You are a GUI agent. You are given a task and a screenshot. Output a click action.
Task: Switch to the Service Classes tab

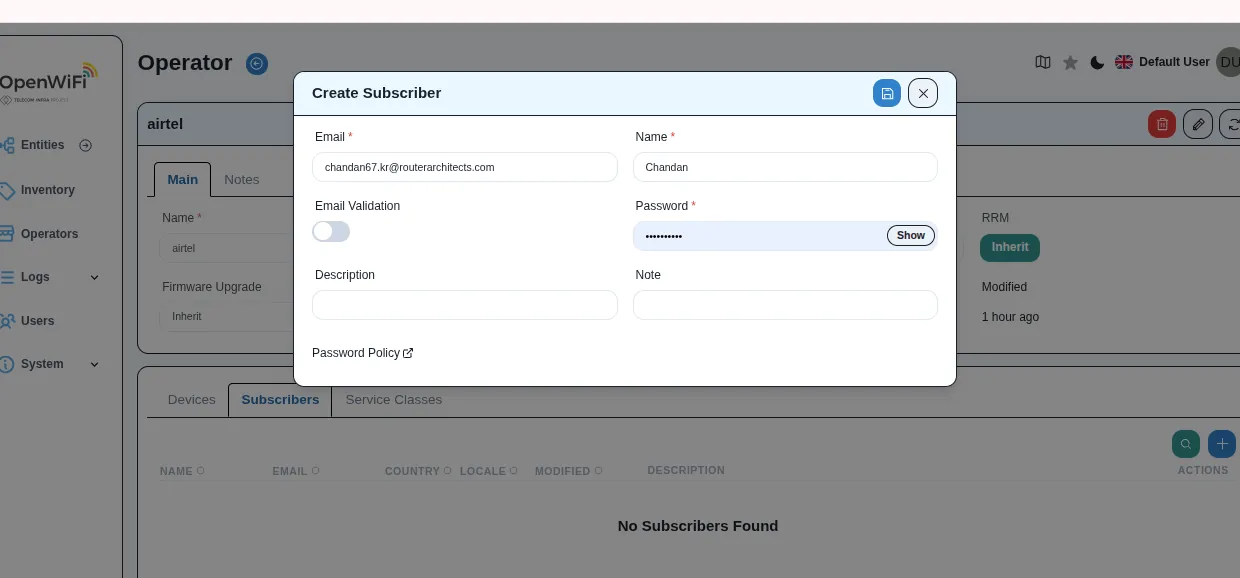393,399
